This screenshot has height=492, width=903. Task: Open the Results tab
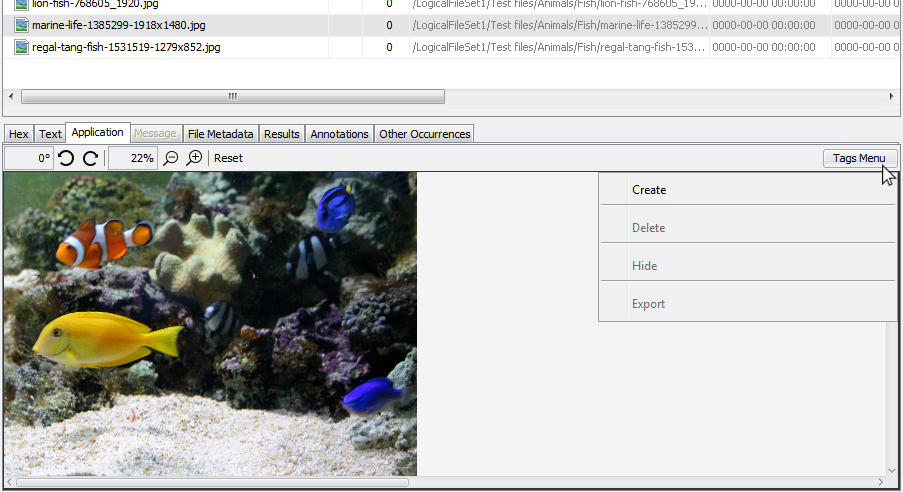point(282,134)
